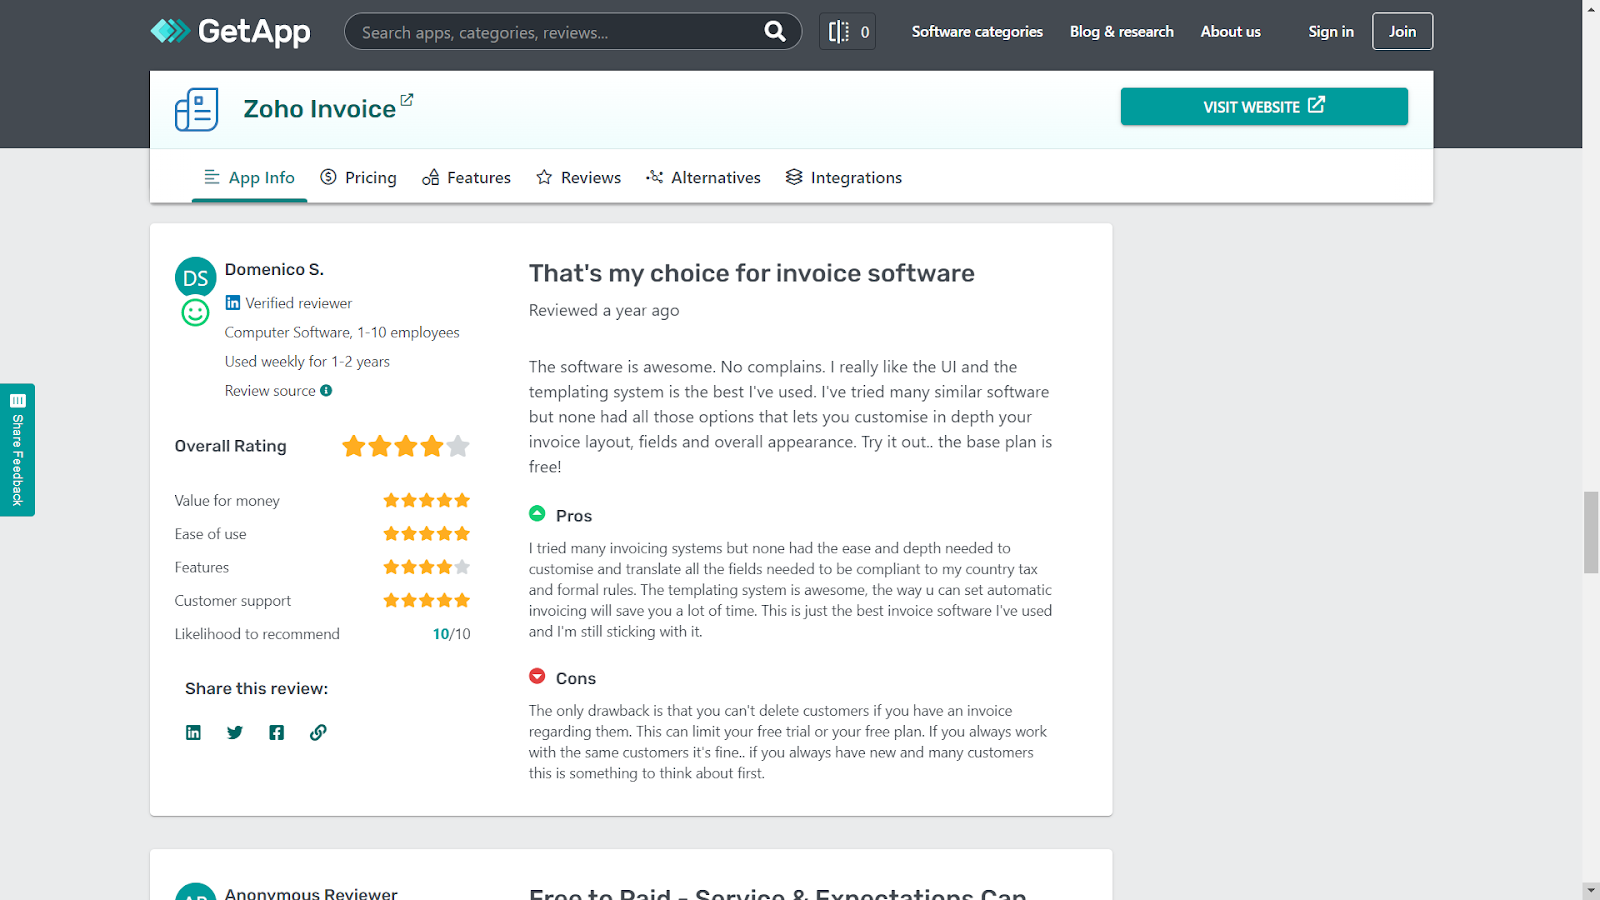Share the review on LinkedIn
The width and height of the screenshot is (1600, 900).
point(193,733)
